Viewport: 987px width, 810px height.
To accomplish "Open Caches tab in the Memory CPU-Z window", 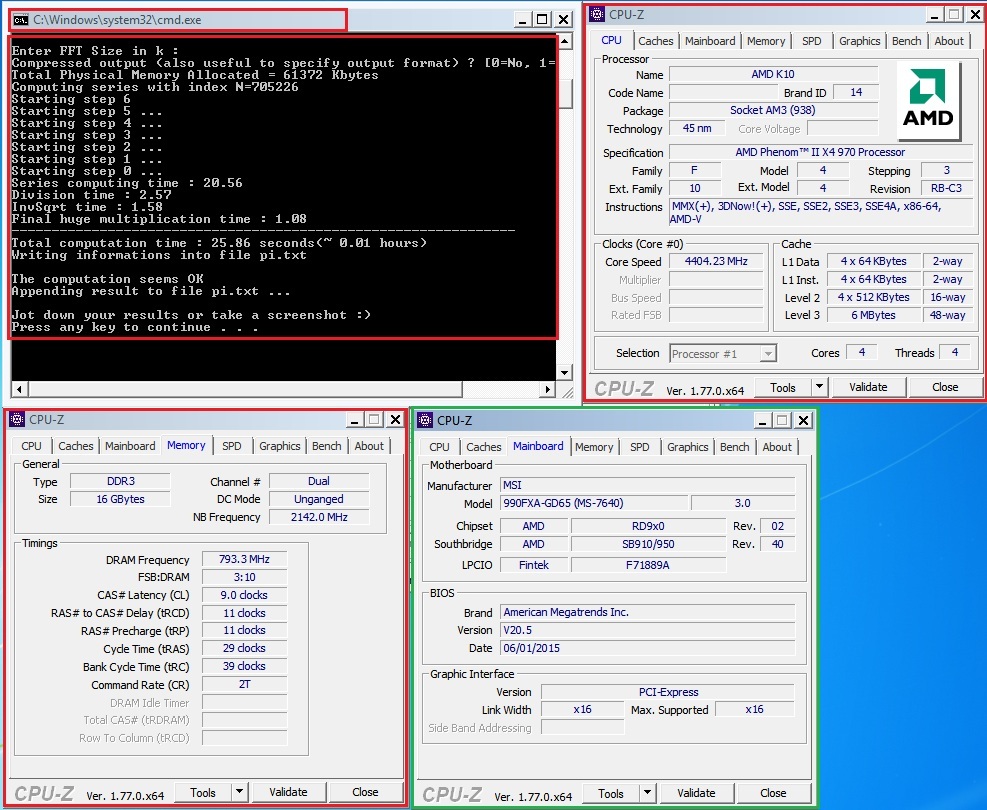I will point(76,446).
